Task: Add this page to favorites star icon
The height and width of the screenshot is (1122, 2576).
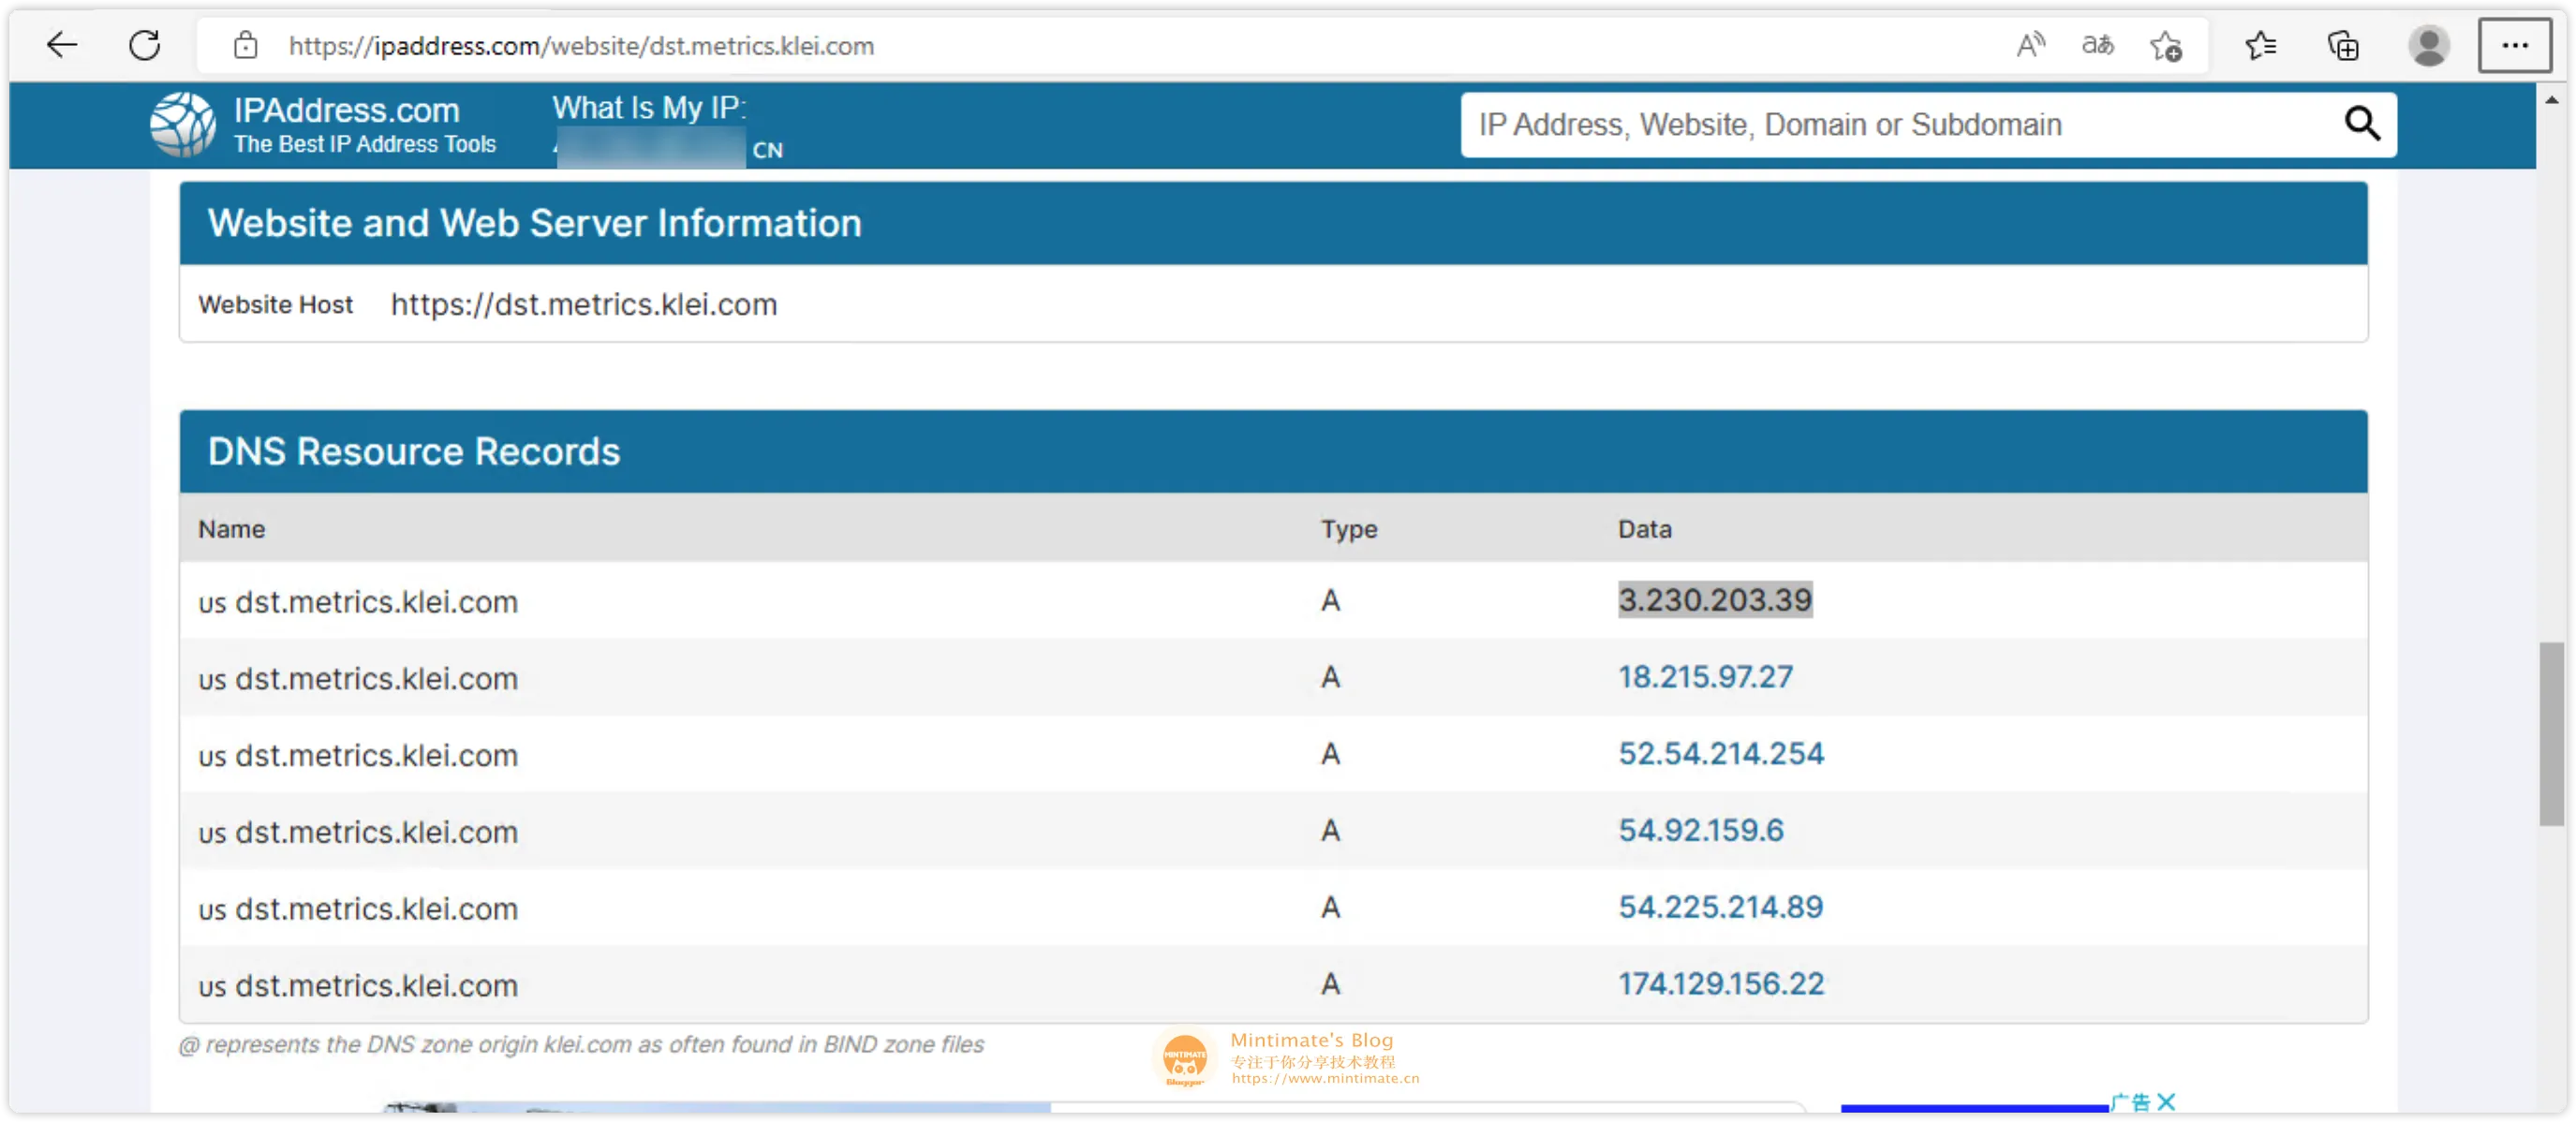Action: tap(2166, 46)
